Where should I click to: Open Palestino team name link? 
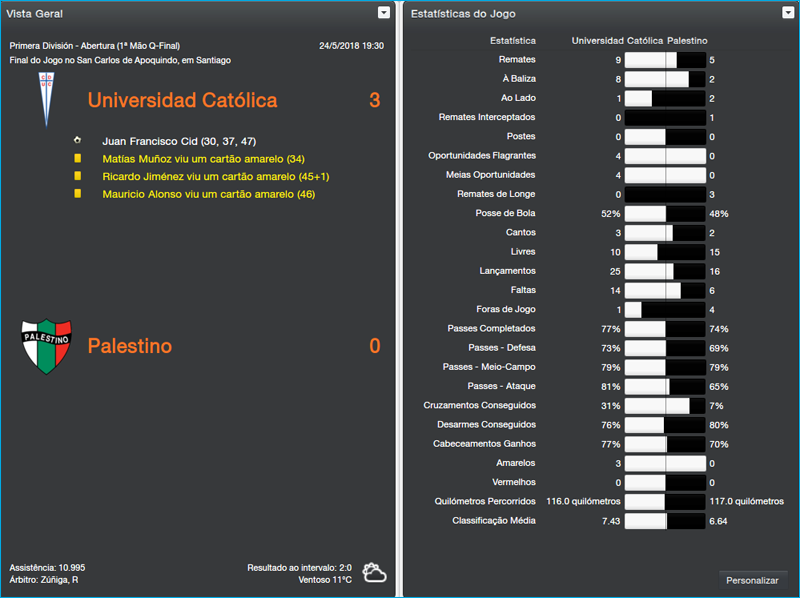pyautogui.click(x=130, y=346)
